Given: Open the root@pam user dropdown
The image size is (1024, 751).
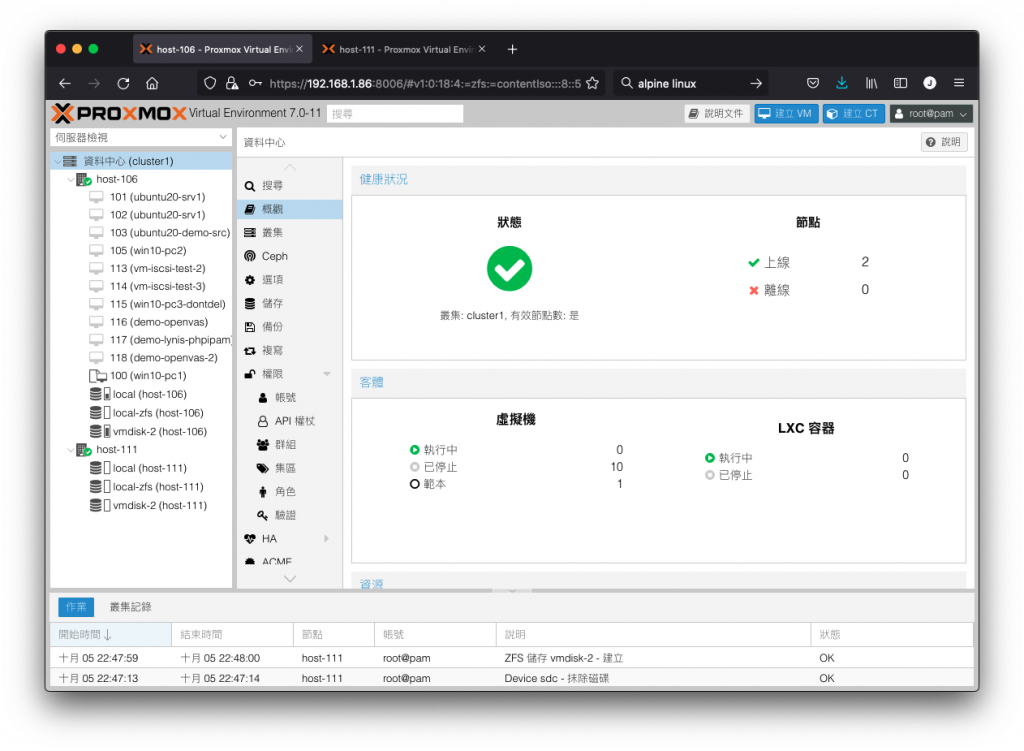Looking at the screenshot, I should (x=931, y=114).
